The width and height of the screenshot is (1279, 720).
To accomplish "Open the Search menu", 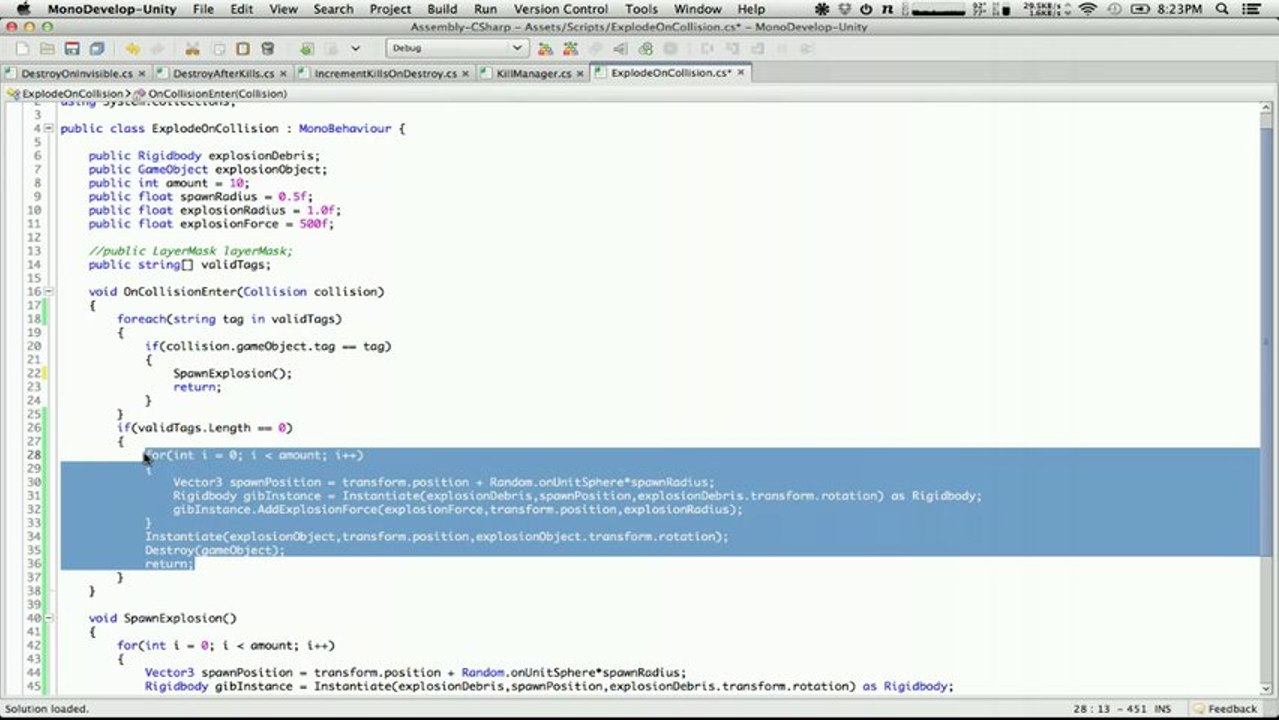I will pos(333,9).
